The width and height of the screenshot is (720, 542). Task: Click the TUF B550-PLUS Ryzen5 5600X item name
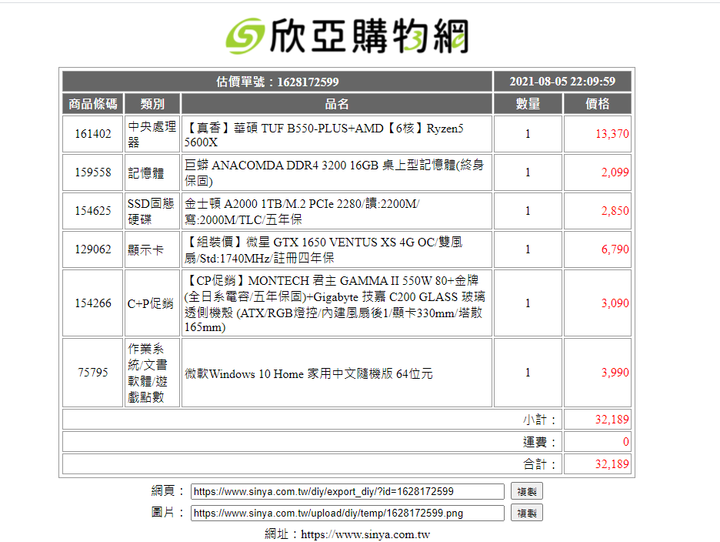[x=324, y=135]
